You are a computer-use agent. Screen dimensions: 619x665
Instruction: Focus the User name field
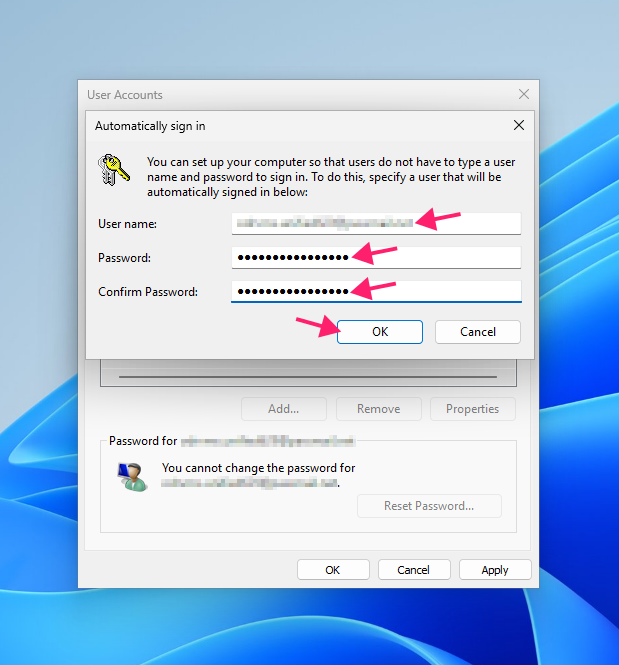point(376,223)
